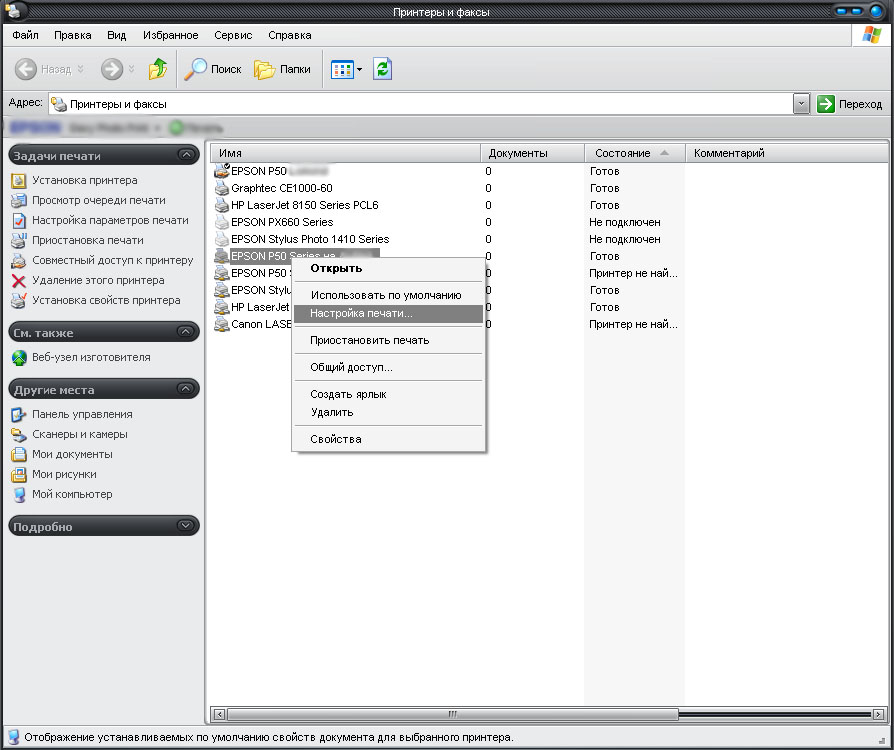Screen dimensions: 894x750
Task: Select Canon LASE printer icon
Action: (x=221, y=325)
